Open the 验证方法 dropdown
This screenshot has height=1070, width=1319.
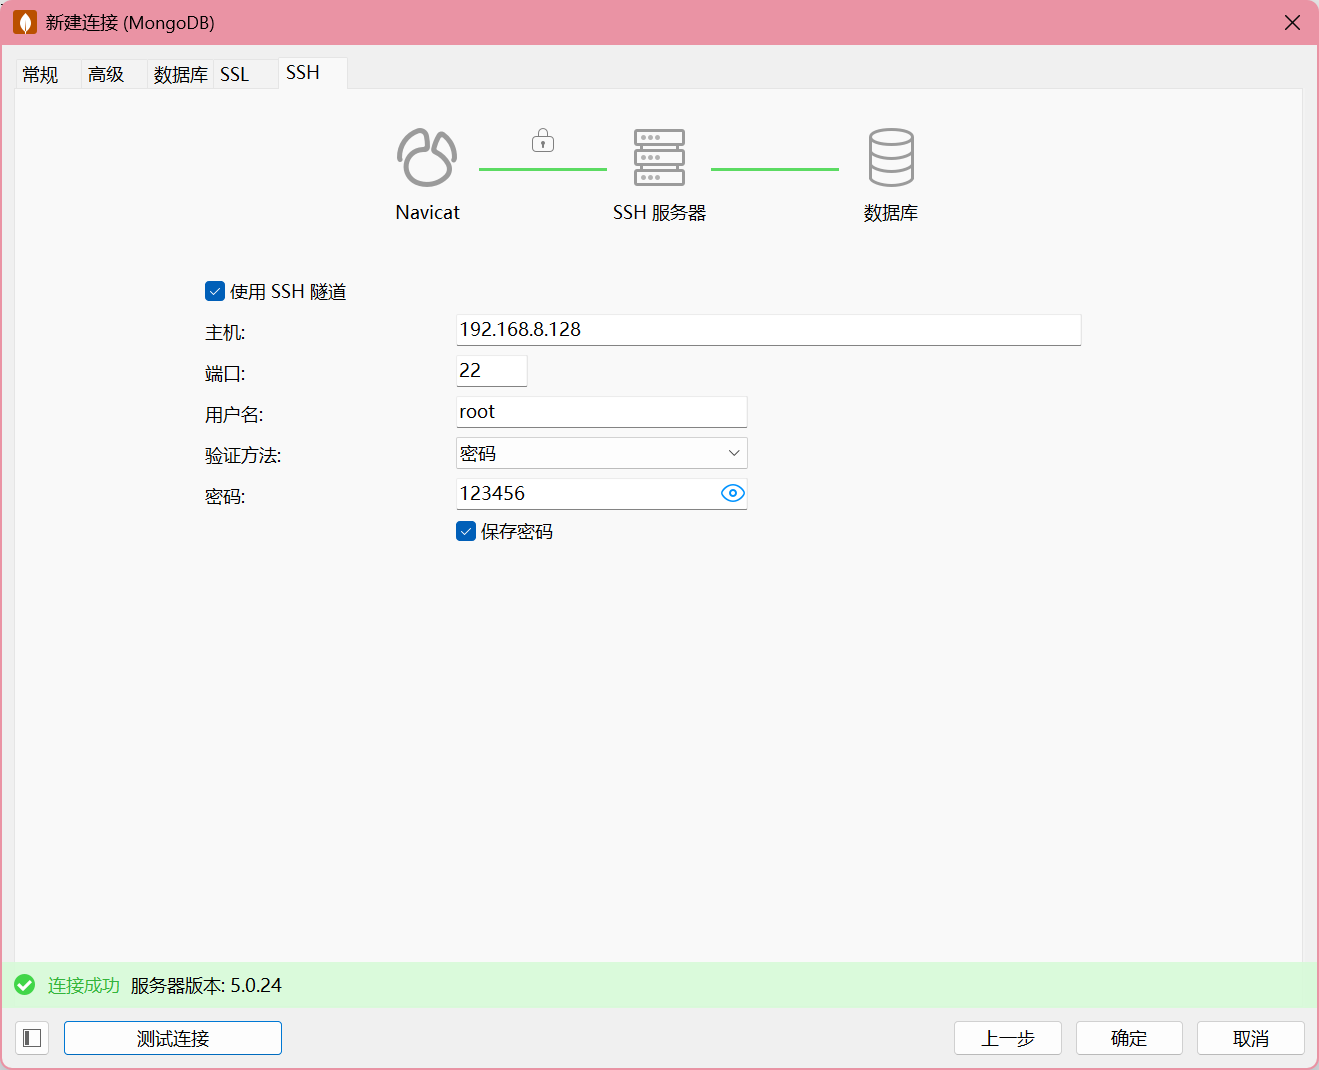click(x=602, y=453)
